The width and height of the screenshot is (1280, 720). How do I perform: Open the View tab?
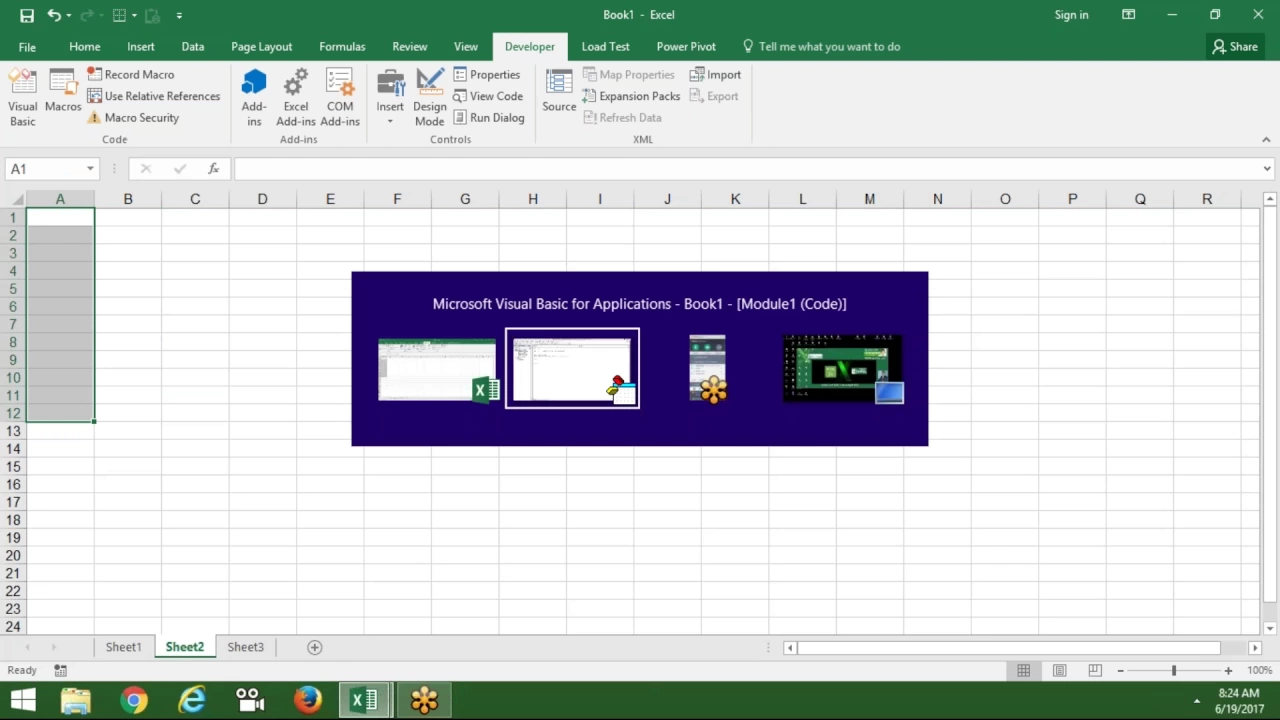466,46
